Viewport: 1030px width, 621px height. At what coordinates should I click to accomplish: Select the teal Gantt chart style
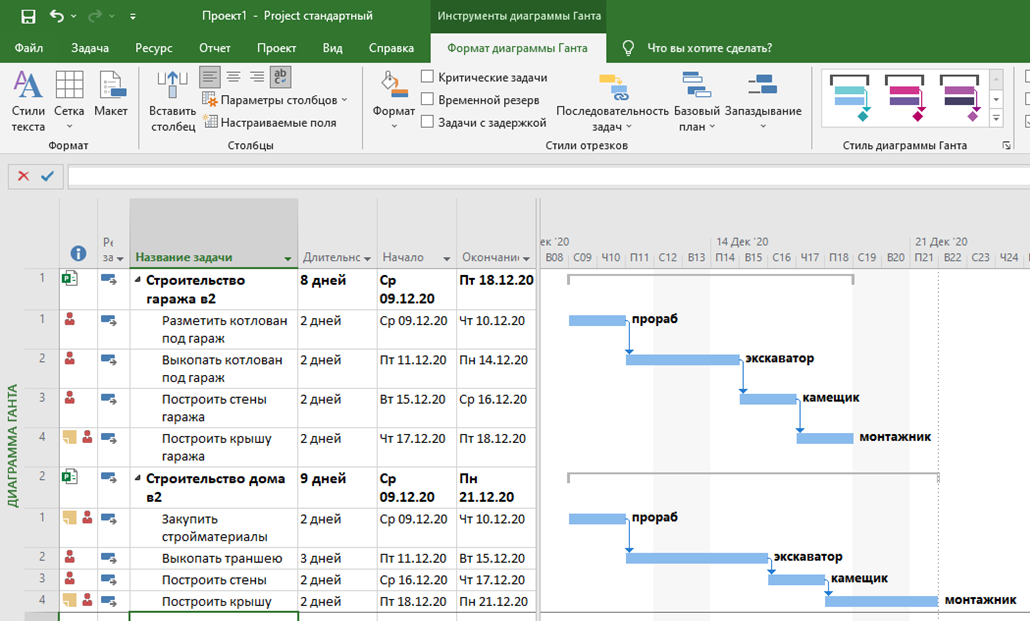(x=849, y=98)
